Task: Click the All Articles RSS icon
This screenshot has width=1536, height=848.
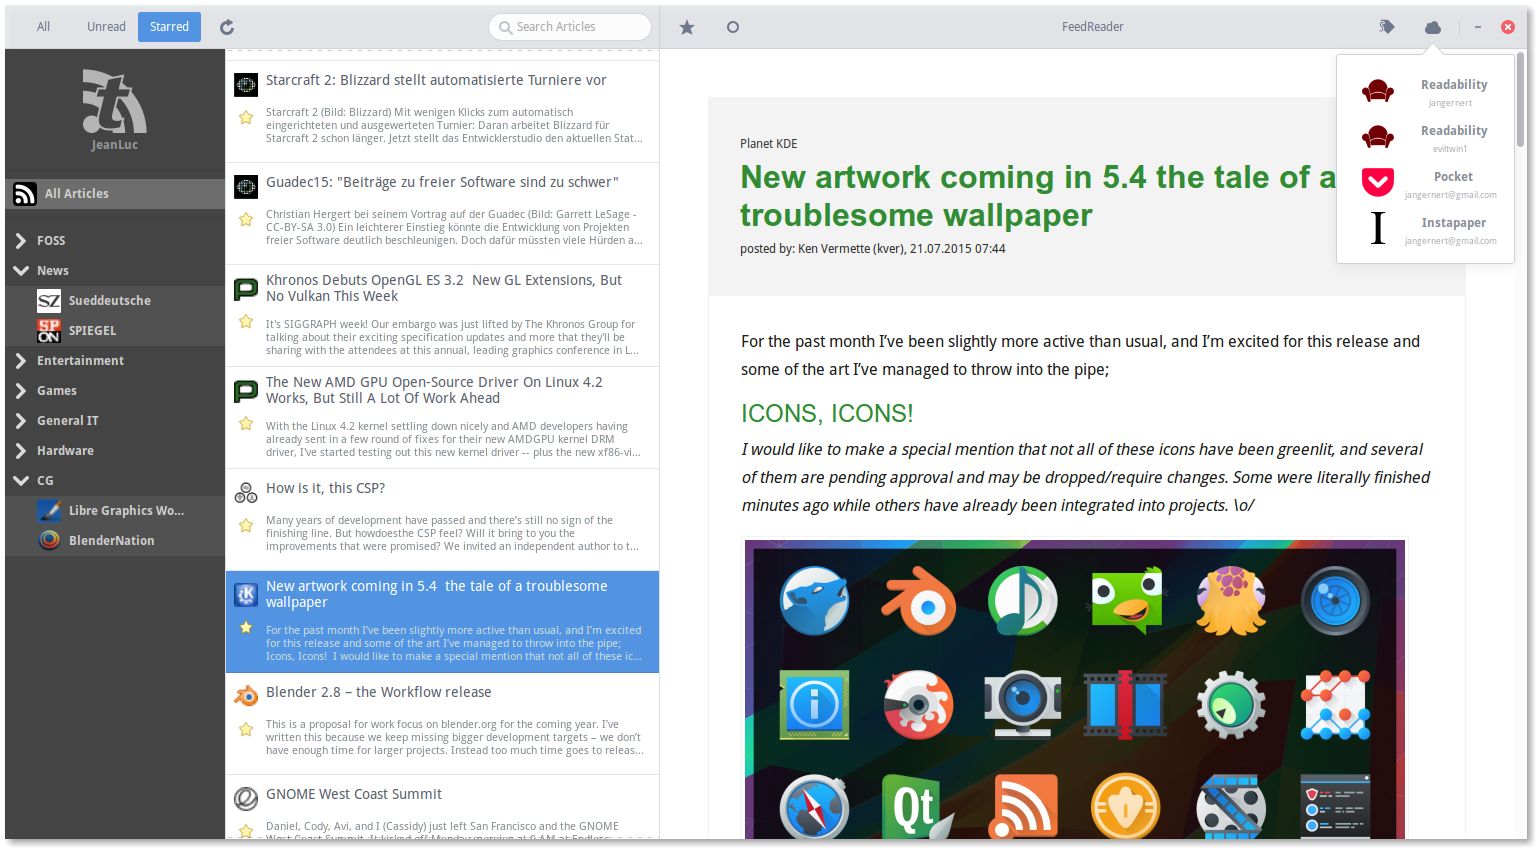Action: coord(24,193)
